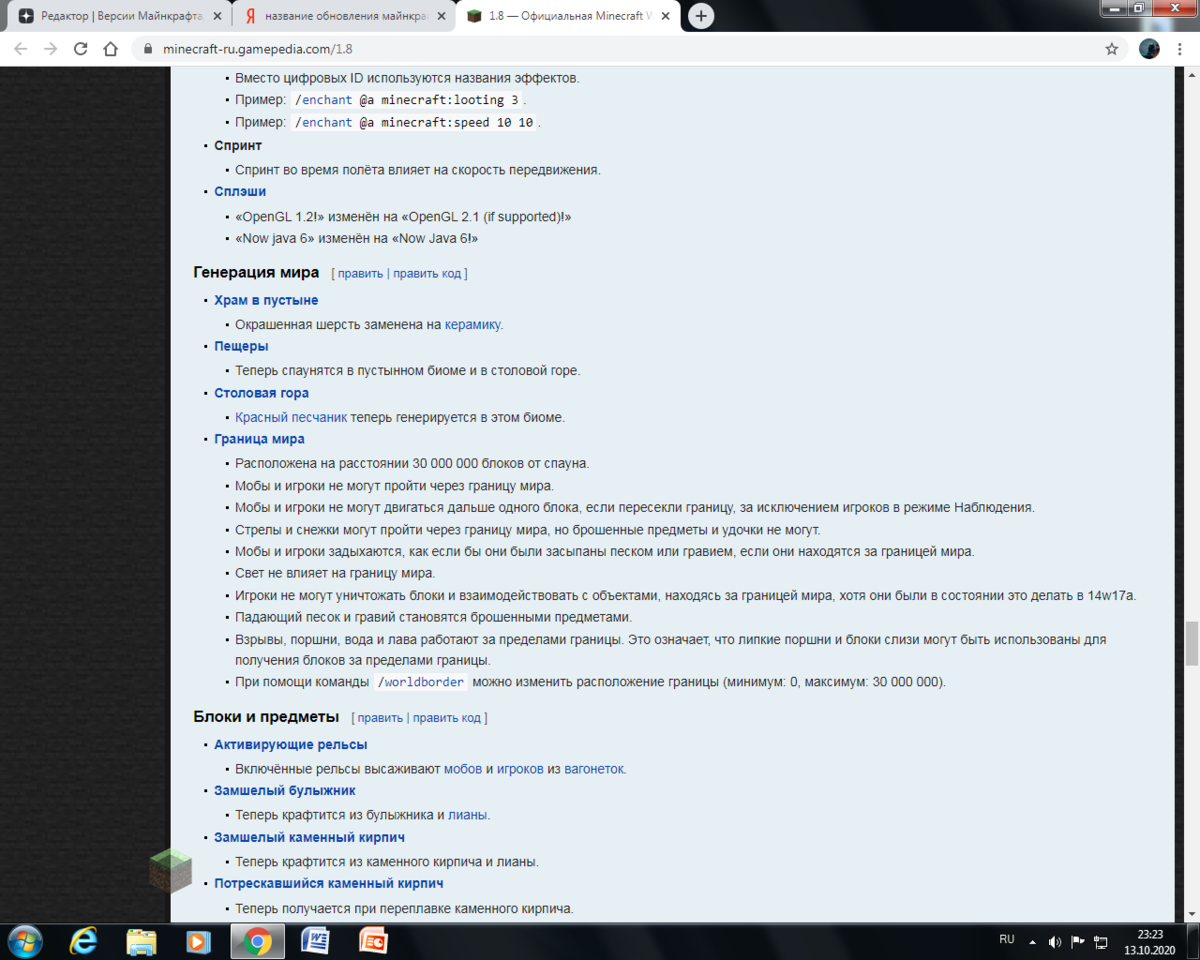Open the 'Столовая гора' link
The image size is (1200, 960).
point(261,393)
